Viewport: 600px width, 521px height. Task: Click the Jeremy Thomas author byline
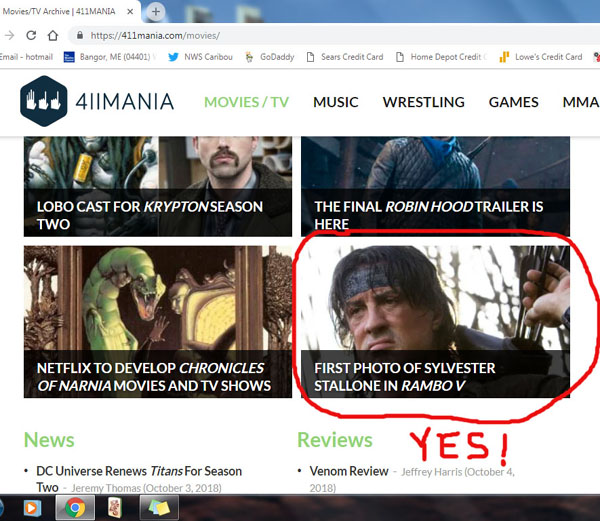tap(106, 488)
